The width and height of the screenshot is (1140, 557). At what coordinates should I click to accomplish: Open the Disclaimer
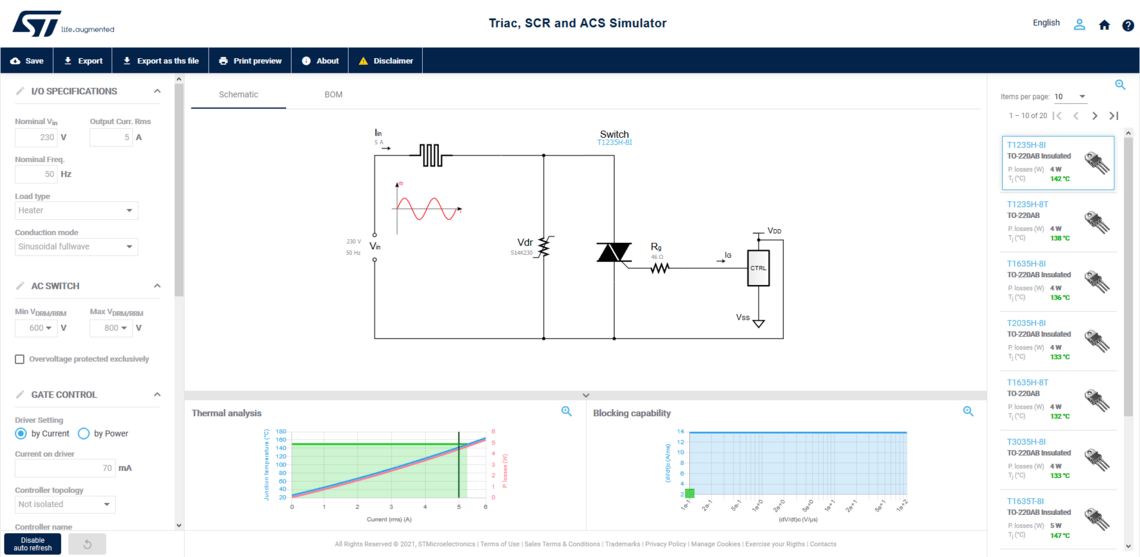click(385, 61)
